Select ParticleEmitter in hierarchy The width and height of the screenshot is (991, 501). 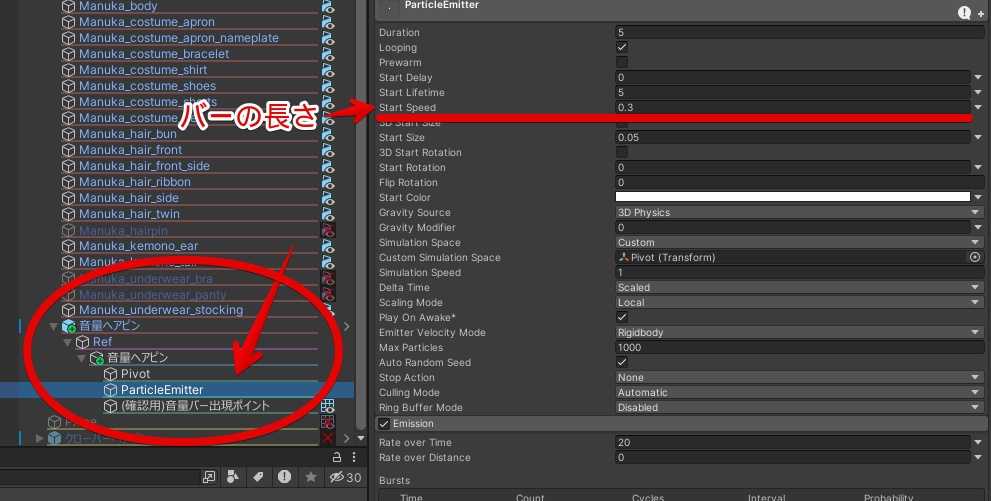click(162, 390)
